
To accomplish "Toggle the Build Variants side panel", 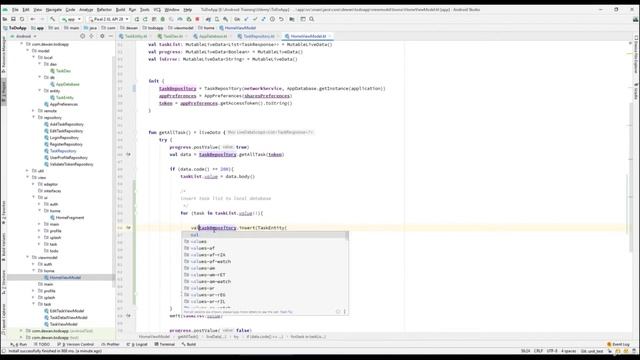I will (x=4, y=247).
